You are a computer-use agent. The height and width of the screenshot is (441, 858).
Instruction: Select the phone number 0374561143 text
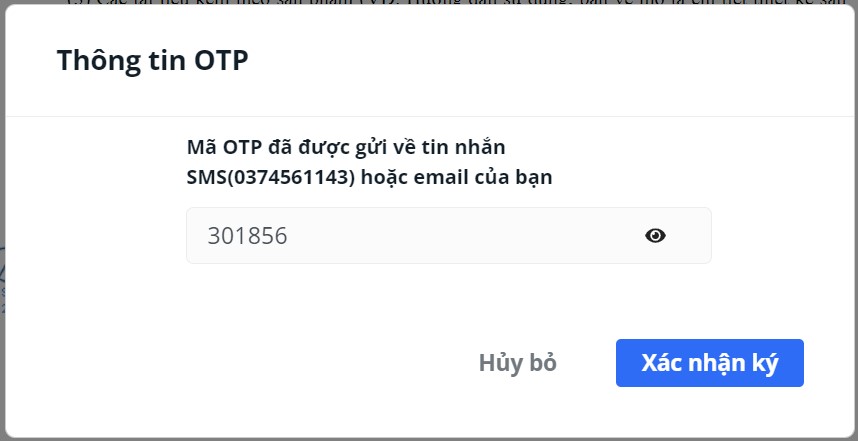[x=291, y=177]
